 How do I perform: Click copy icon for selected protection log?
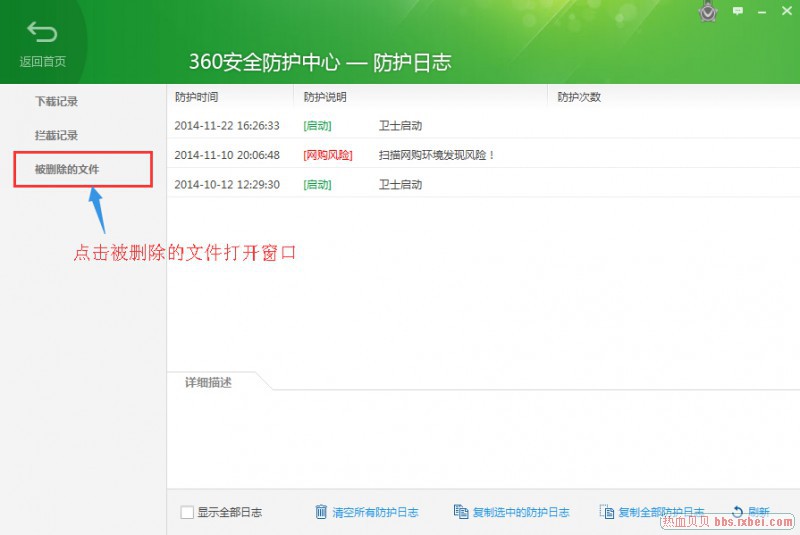click(460, 512)
